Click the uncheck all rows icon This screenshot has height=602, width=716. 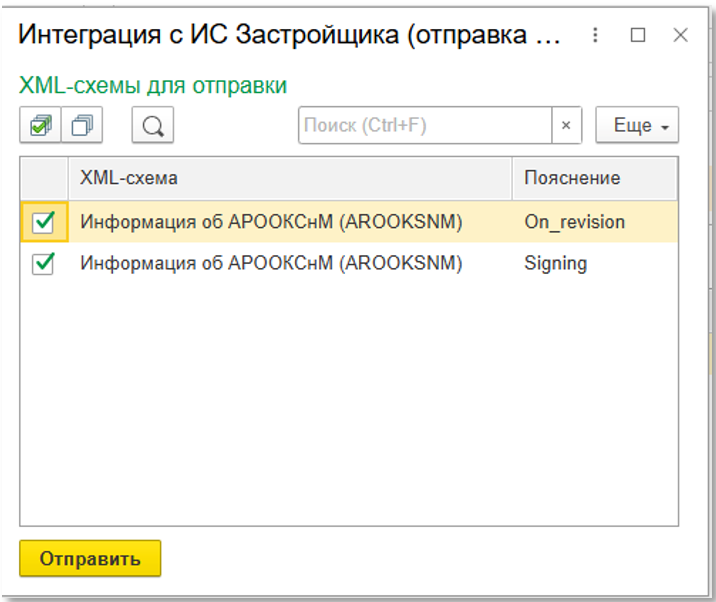pos(83,125)
